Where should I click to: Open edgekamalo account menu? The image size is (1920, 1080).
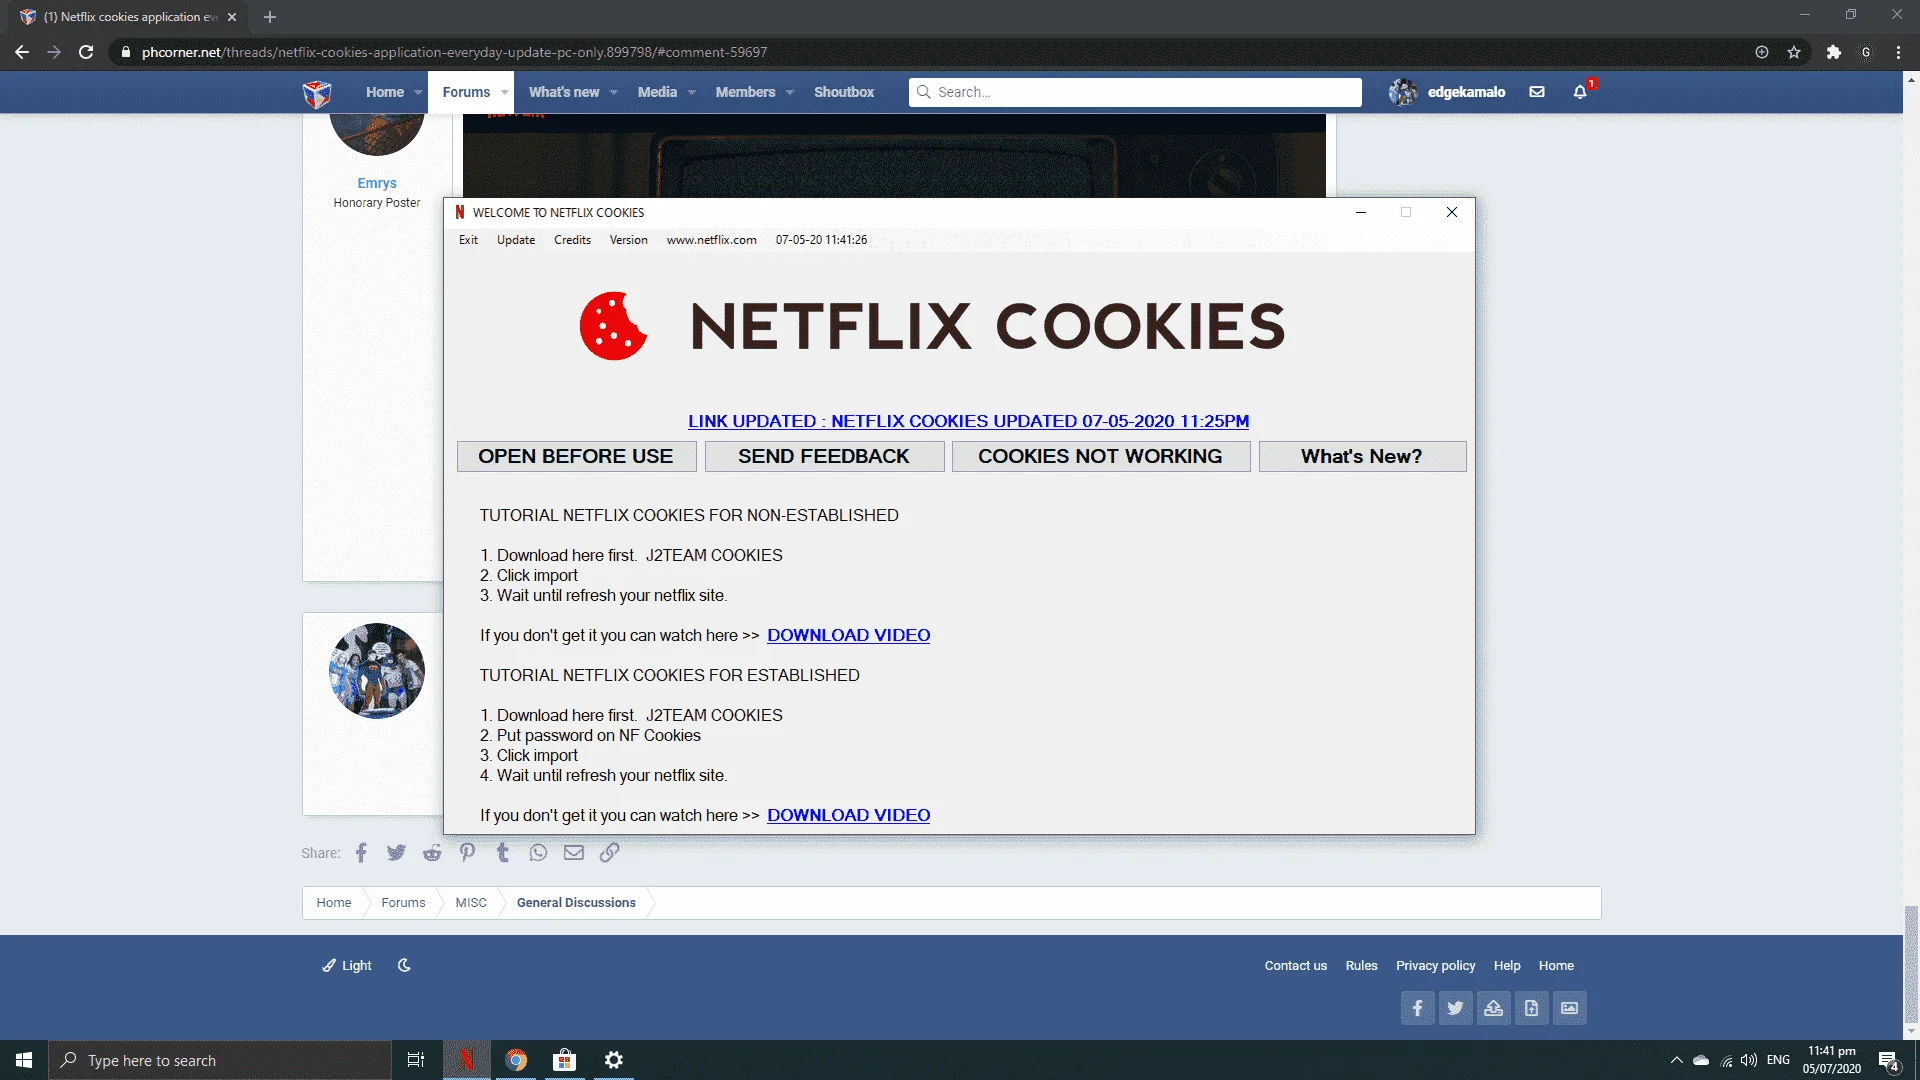[x=1447, y=92]
